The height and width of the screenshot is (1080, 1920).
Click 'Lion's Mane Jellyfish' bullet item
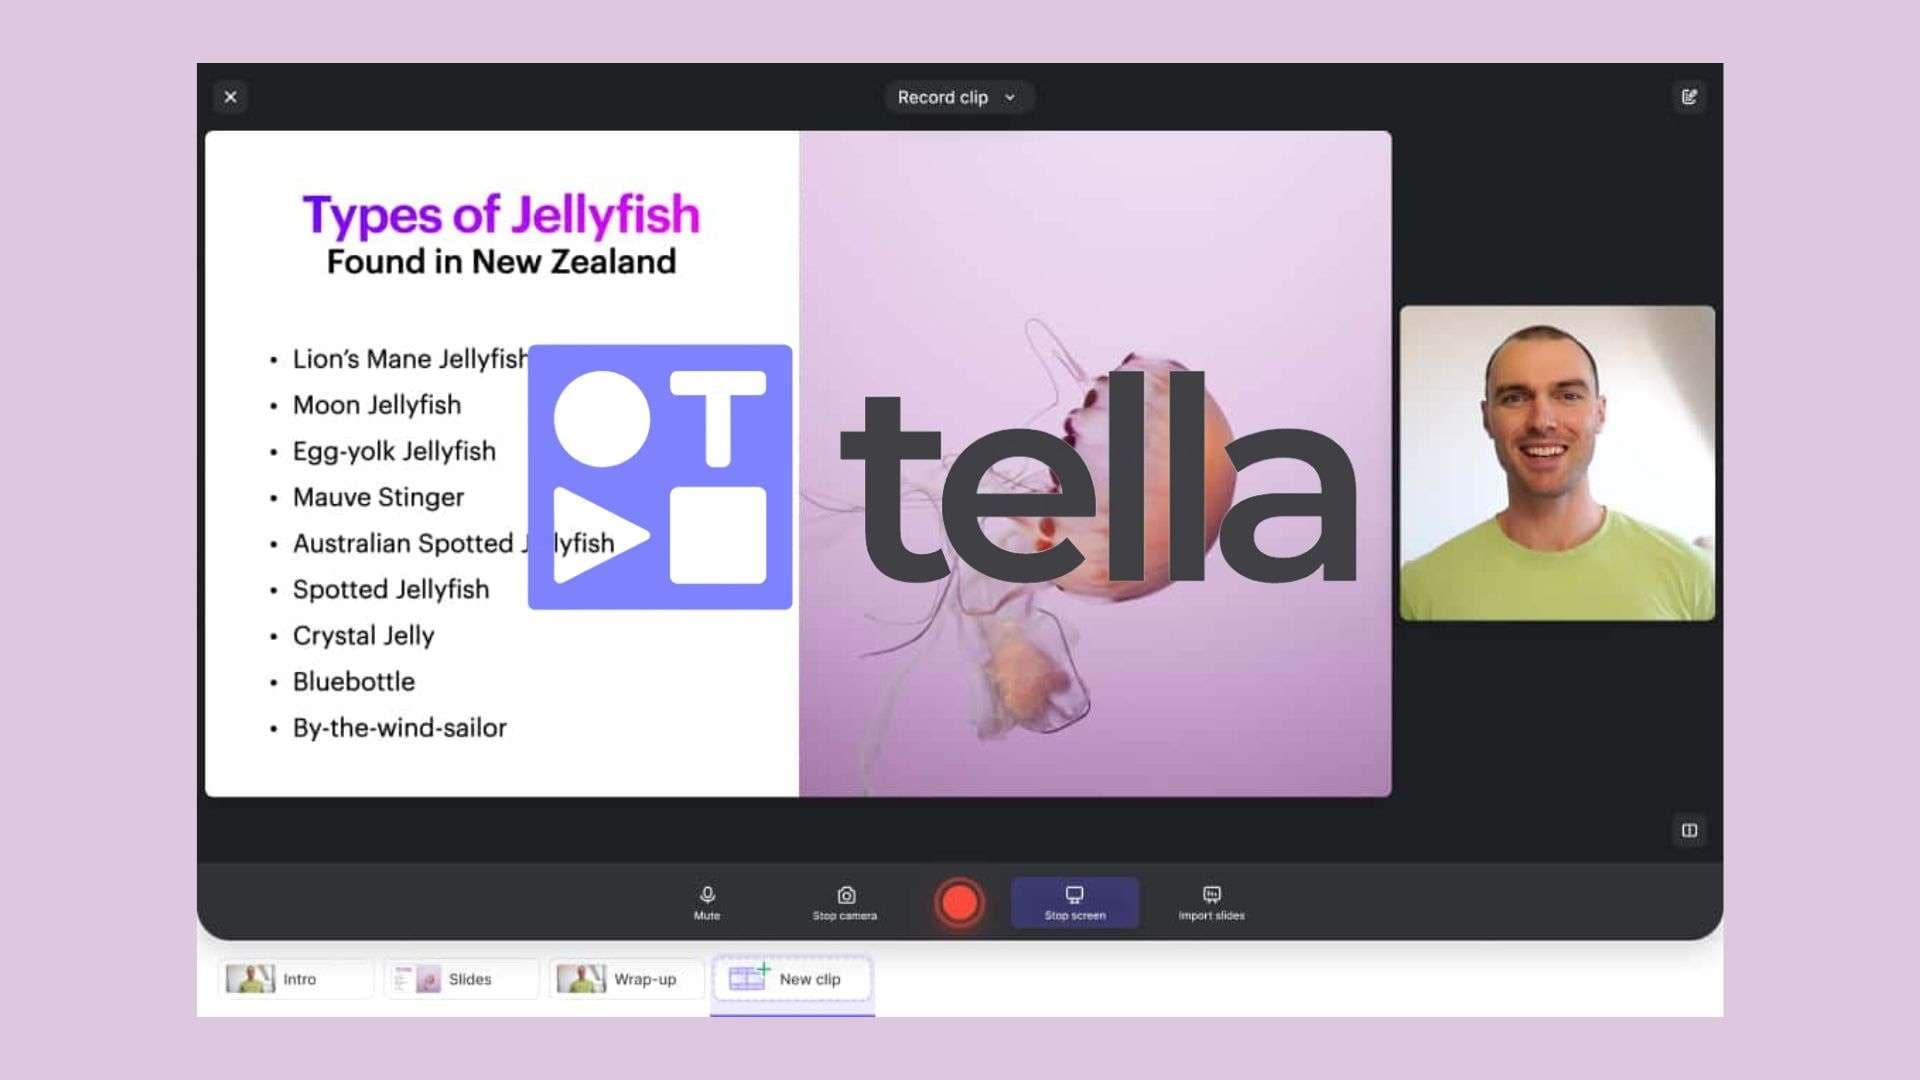pyautogui.click(x=409, y=359)
